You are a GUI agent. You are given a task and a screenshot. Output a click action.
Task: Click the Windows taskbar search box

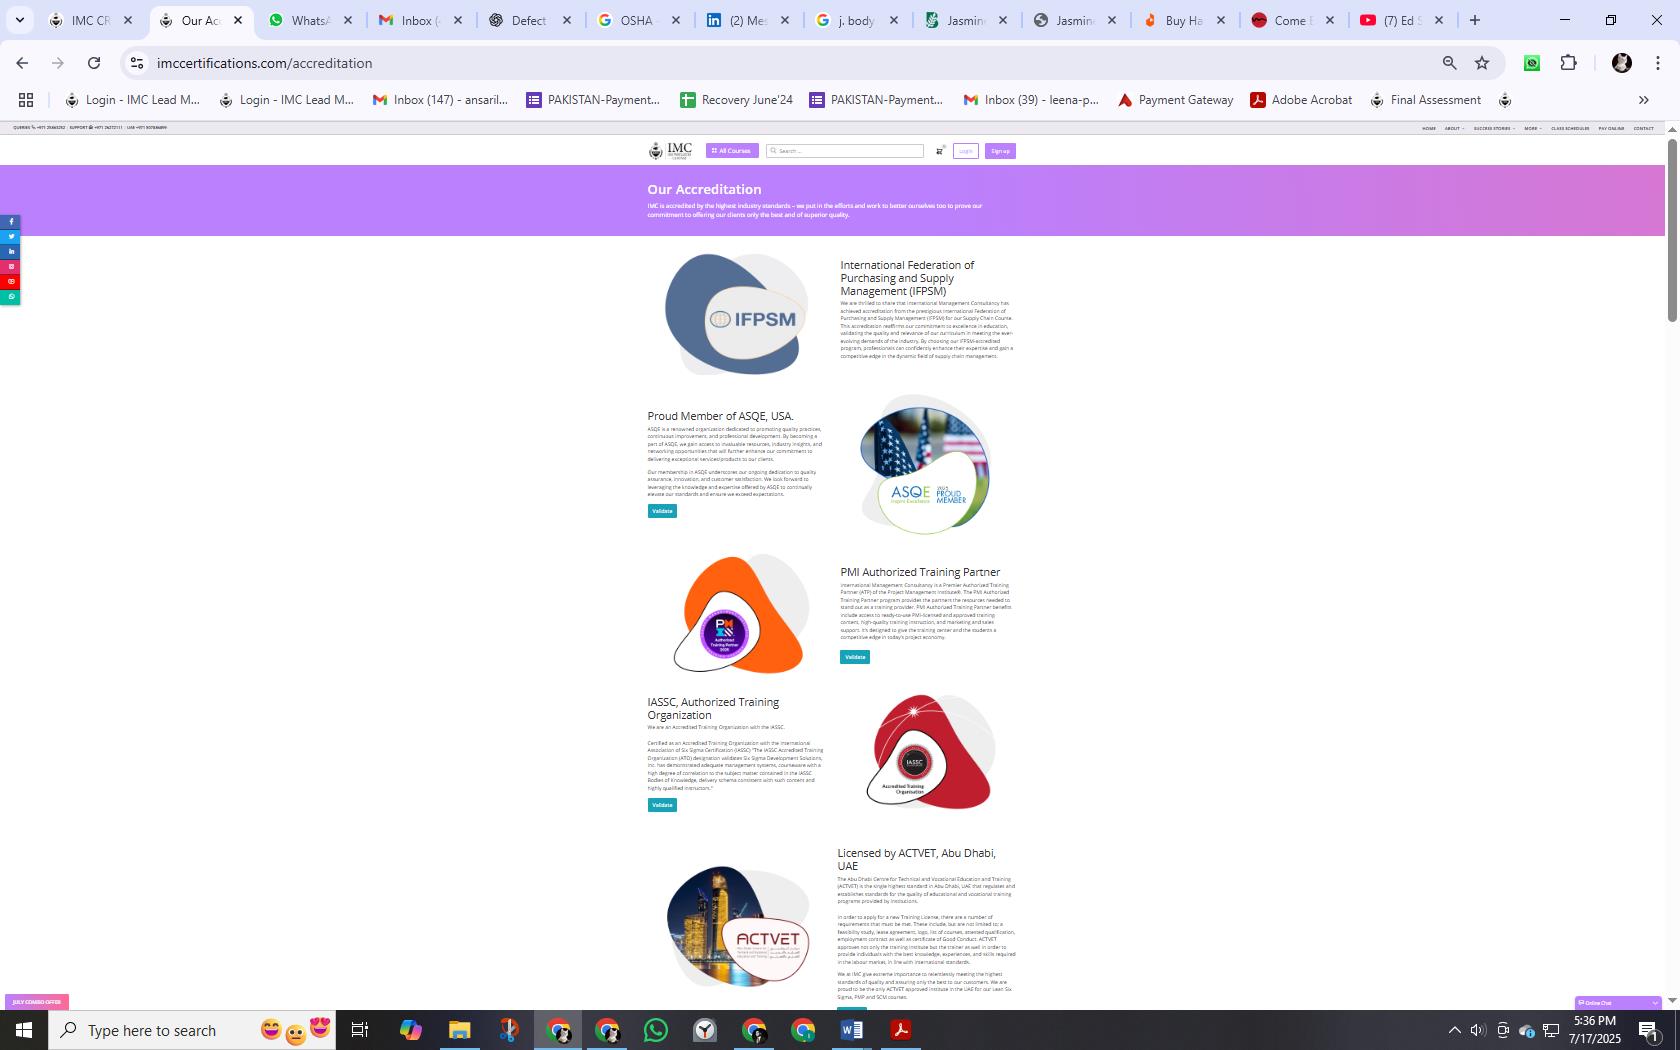coord(192,1030)
